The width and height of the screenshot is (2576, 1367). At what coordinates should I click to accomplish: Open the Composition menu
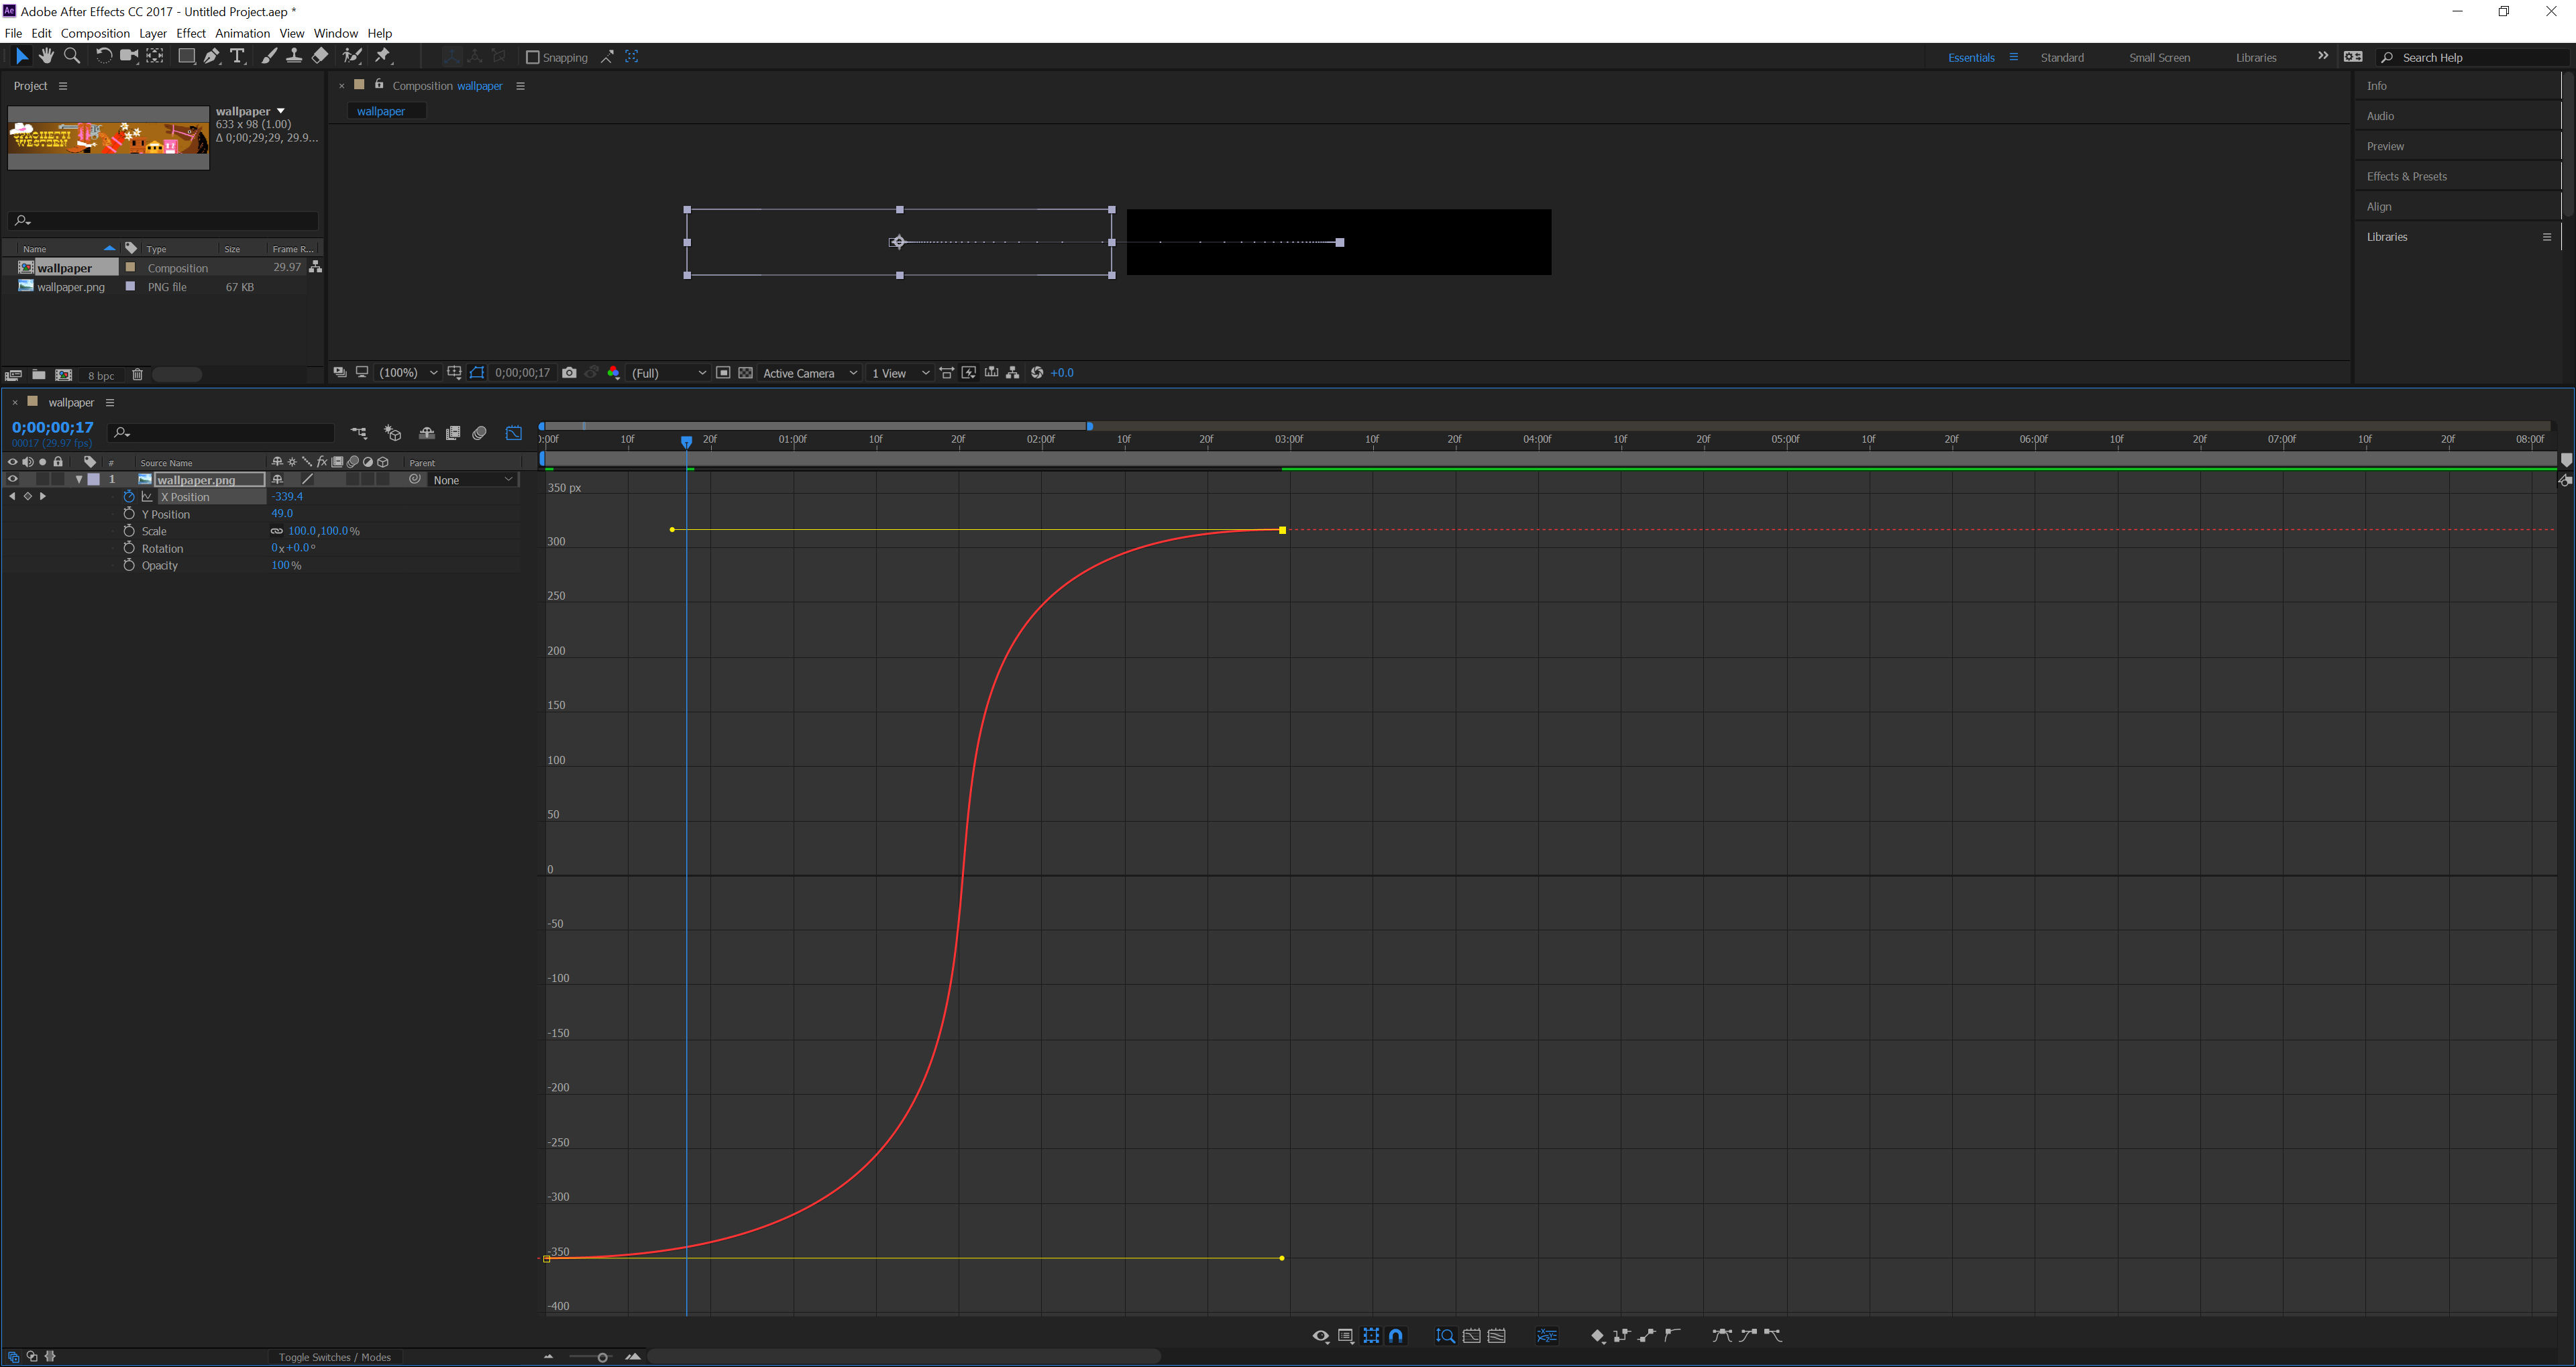pos(95,33)
